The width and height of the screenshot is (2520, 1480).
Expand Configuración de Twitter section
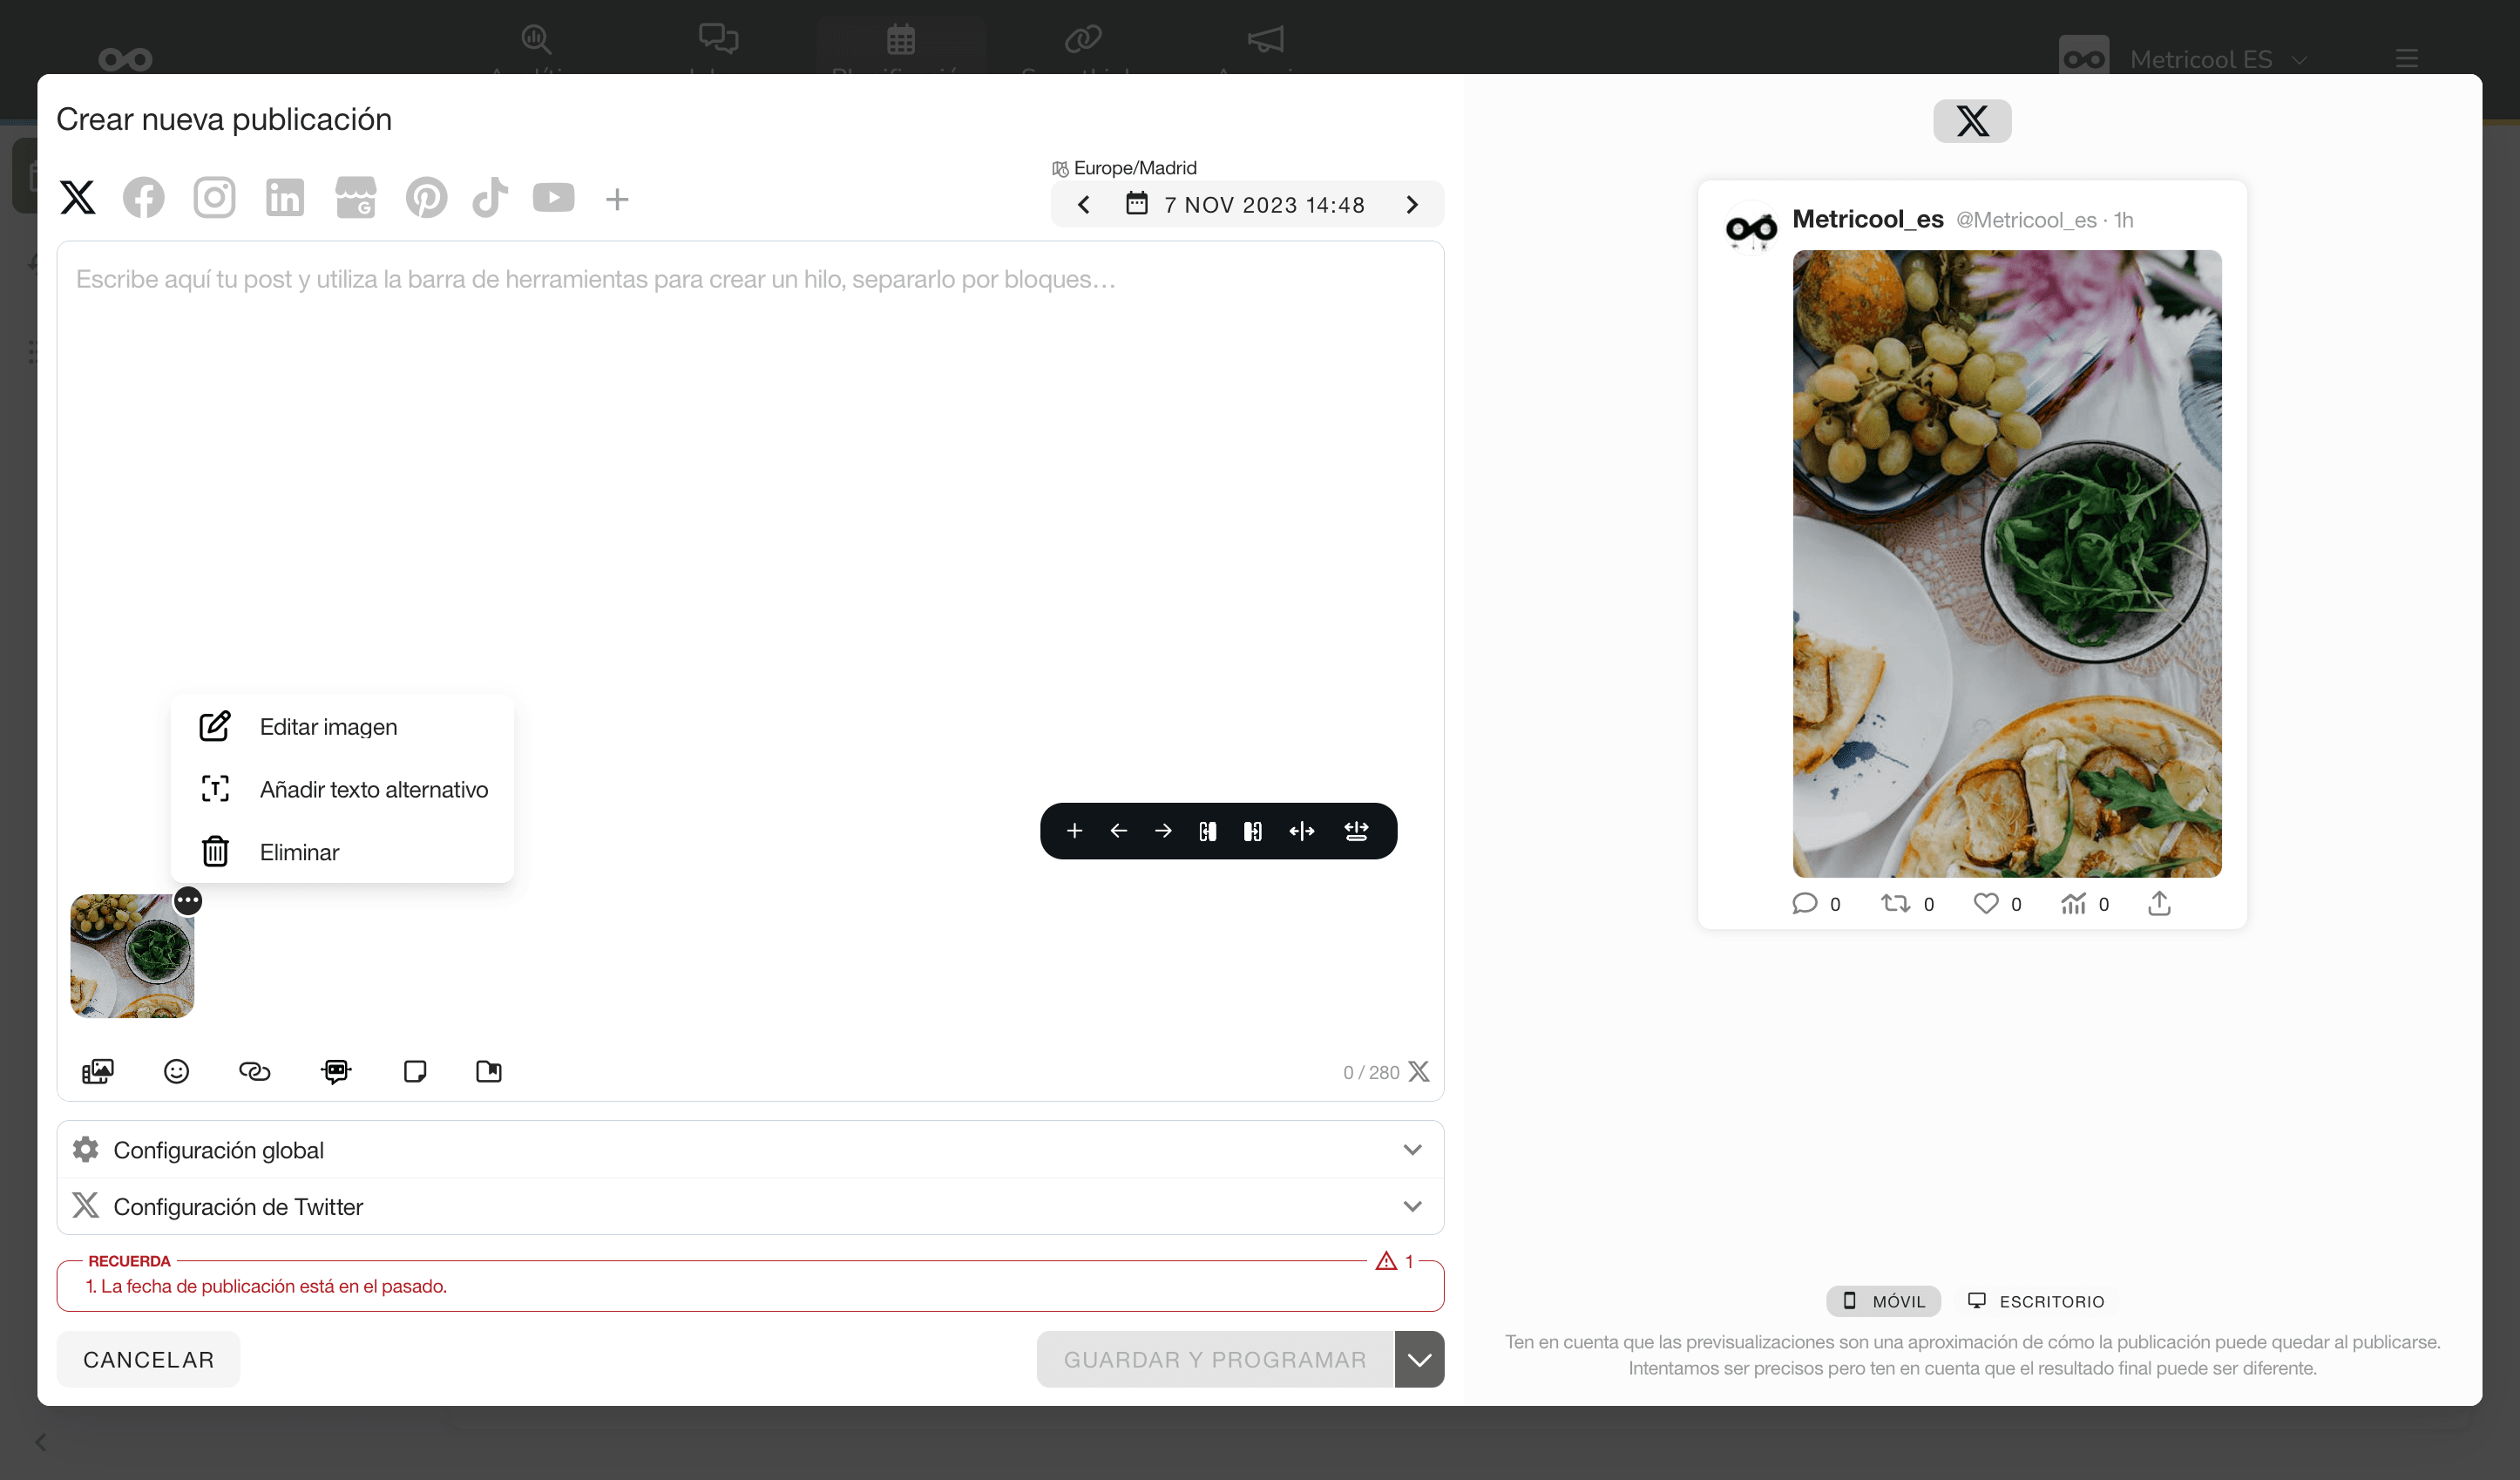pyautogui.click(x=750, y=1207)
